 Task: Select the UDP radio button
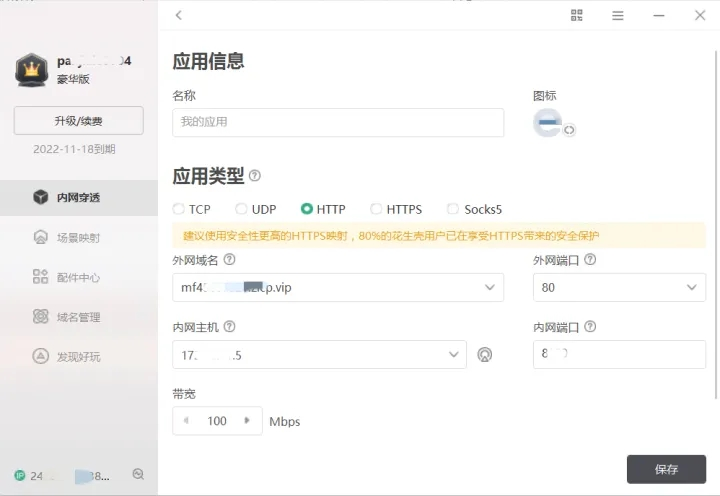241,209
